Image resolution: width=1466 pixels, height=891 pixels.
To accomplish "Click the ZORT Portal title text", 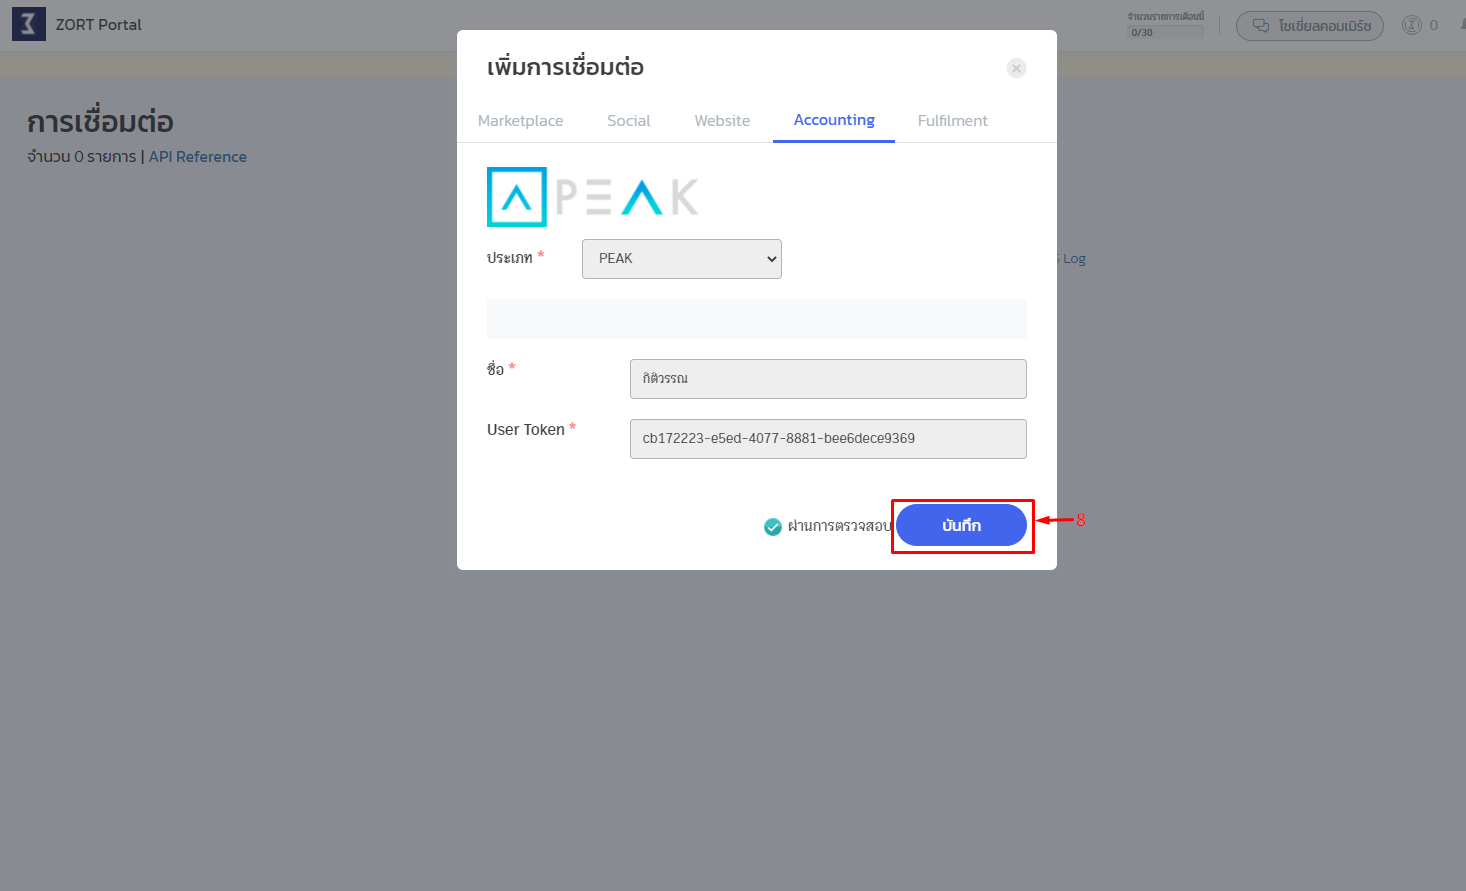I will pos(99,25).
